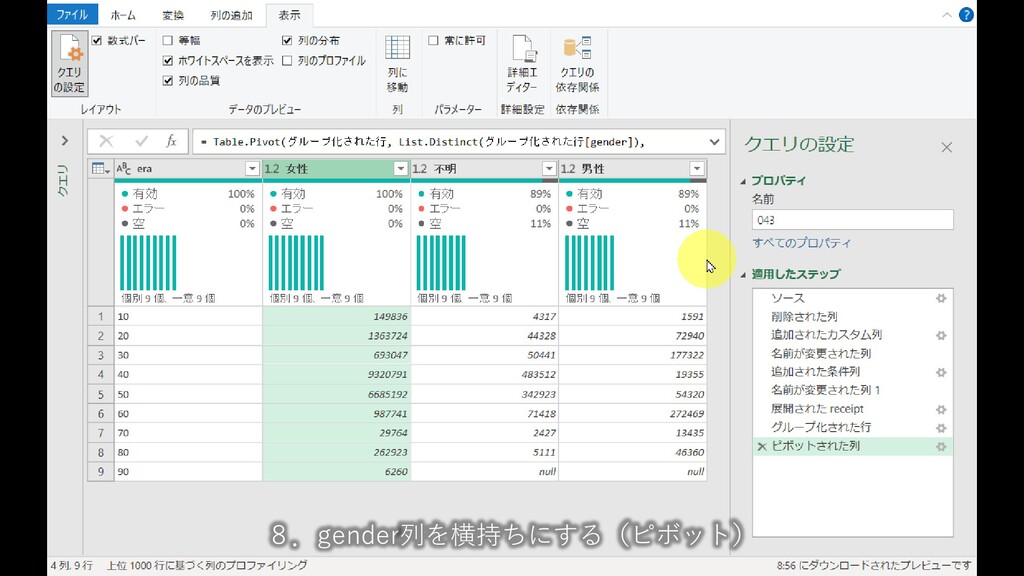Open gear settings for ソース step
The image size is (1024, 576).
click(x=941, y=298)
